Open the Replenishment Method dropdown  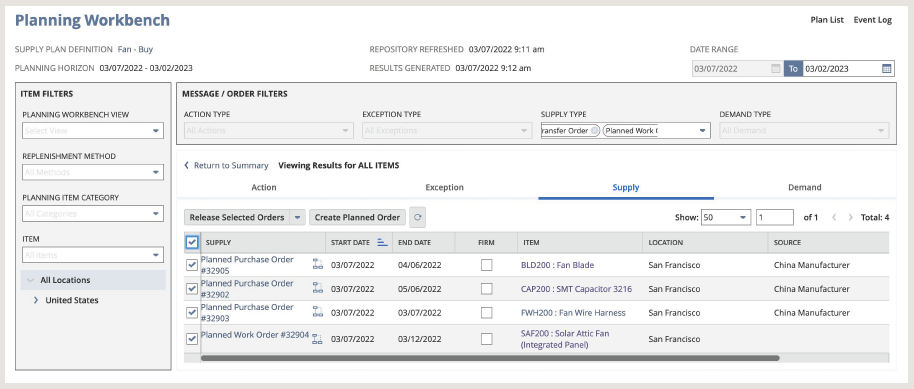point(93,172)
